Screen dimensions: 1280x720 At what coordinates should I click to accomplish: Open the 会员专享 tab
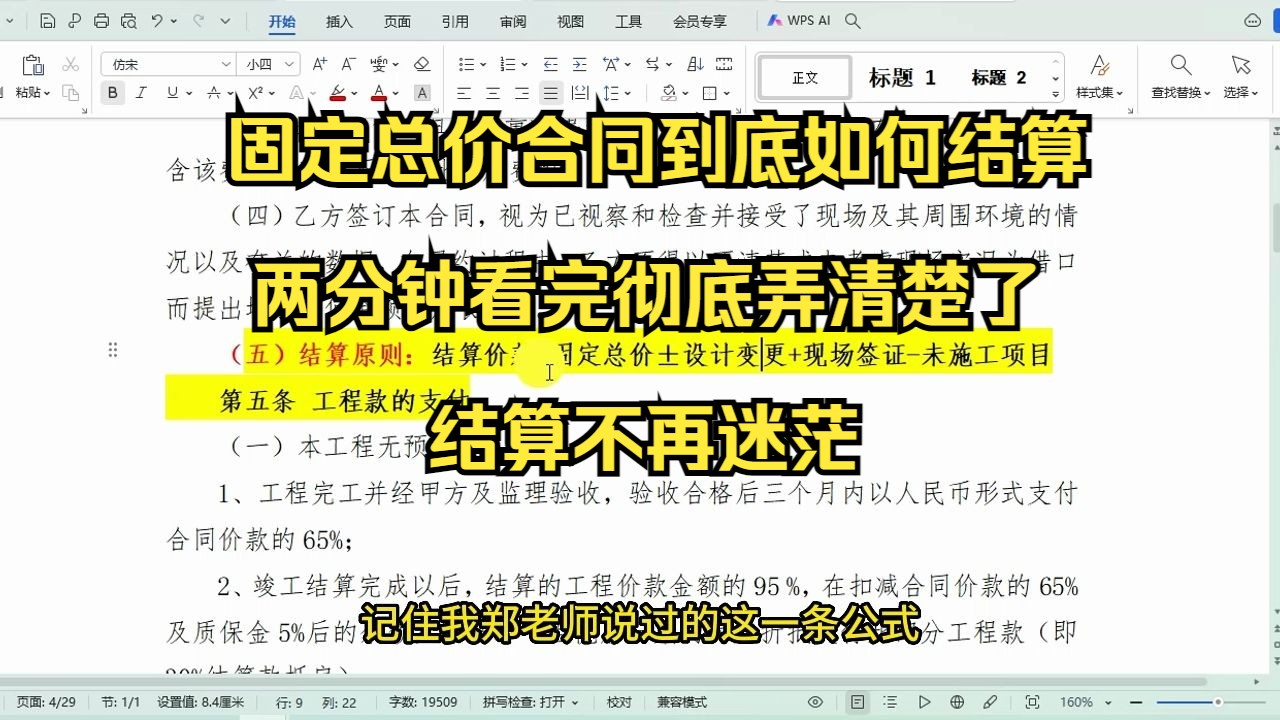(700, 21)
